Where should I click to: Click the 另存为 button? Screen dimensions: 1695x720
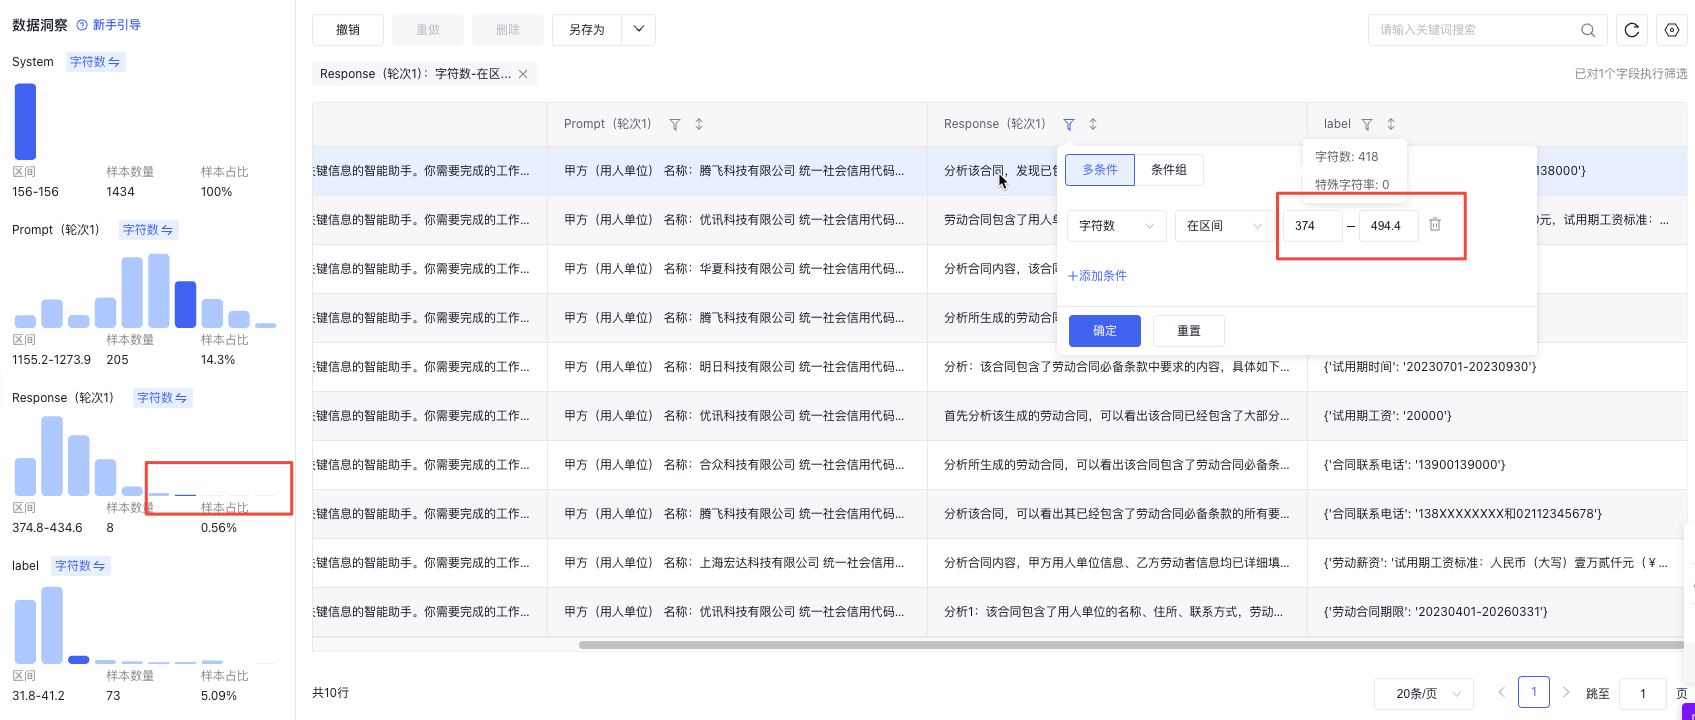[587, 30]
